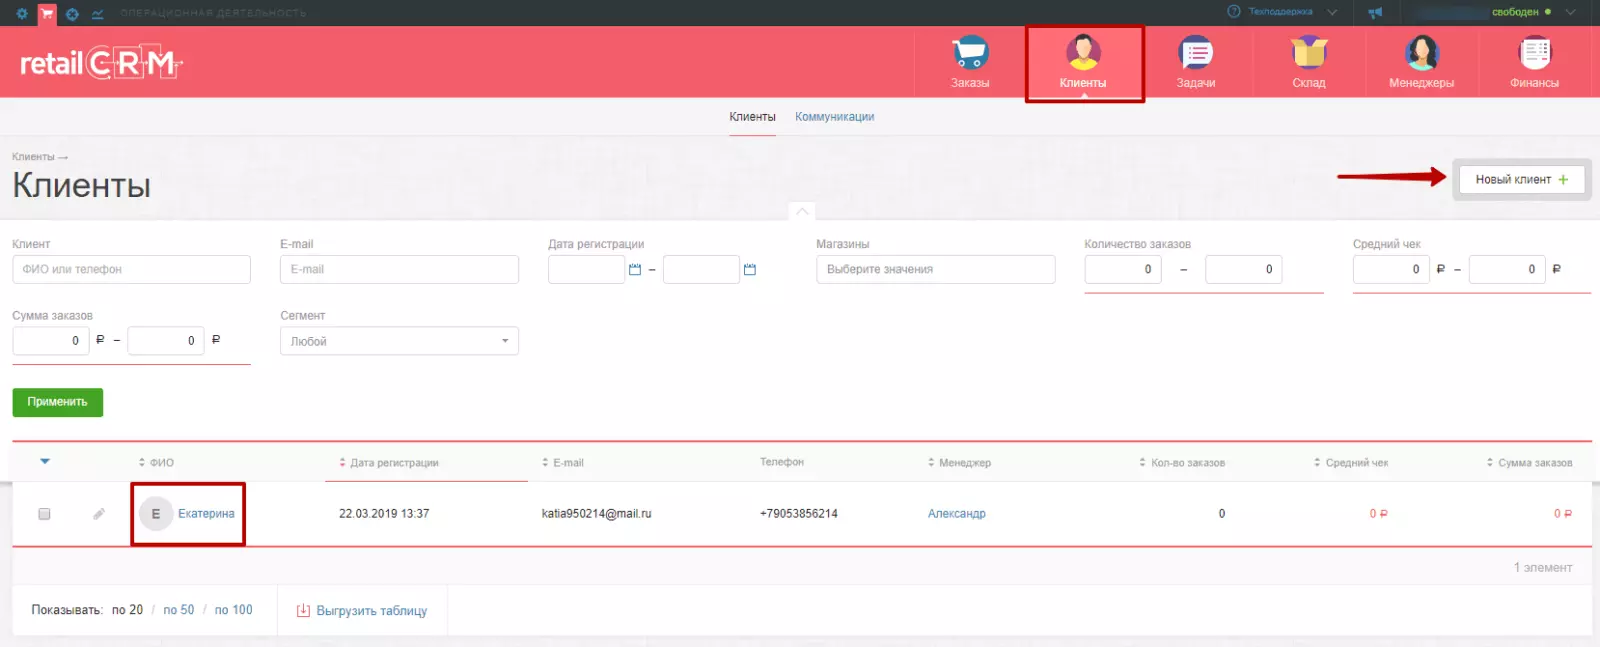Click phone +79053856214 cell

(x=798, y=514)
